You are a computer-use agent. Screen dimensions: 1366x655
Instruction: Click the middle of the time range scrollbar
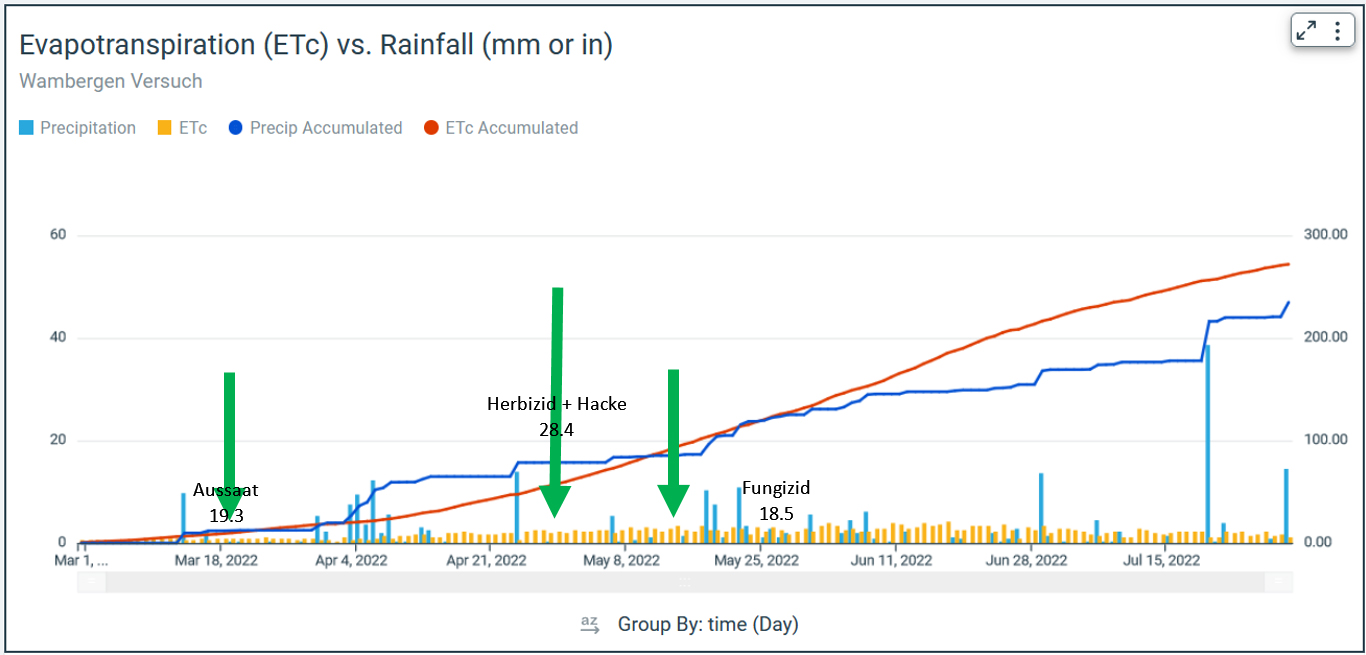click(685, 581)
